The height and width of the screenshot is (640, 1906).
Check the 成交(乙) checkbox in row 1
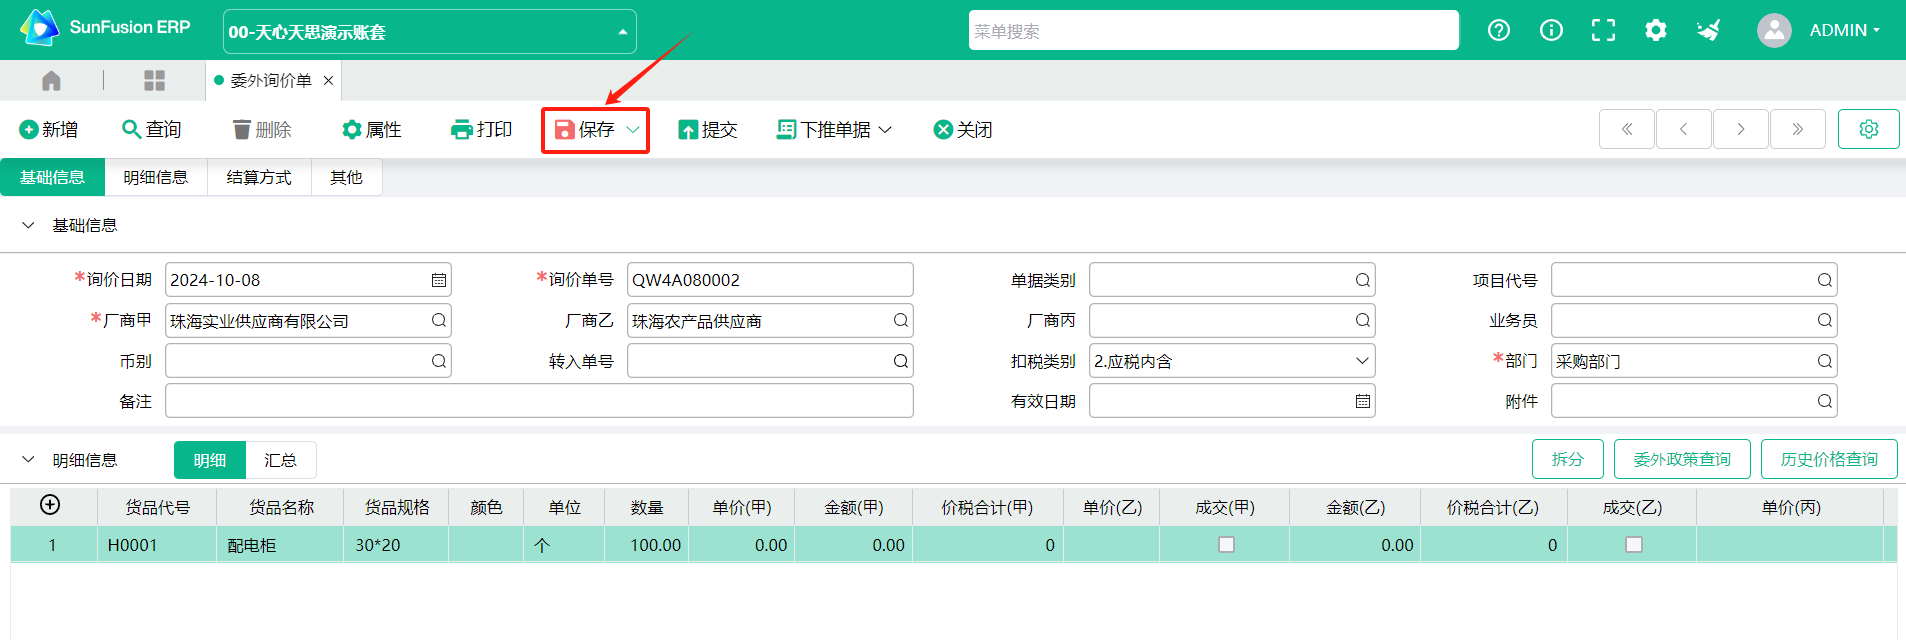(1633, 545)
